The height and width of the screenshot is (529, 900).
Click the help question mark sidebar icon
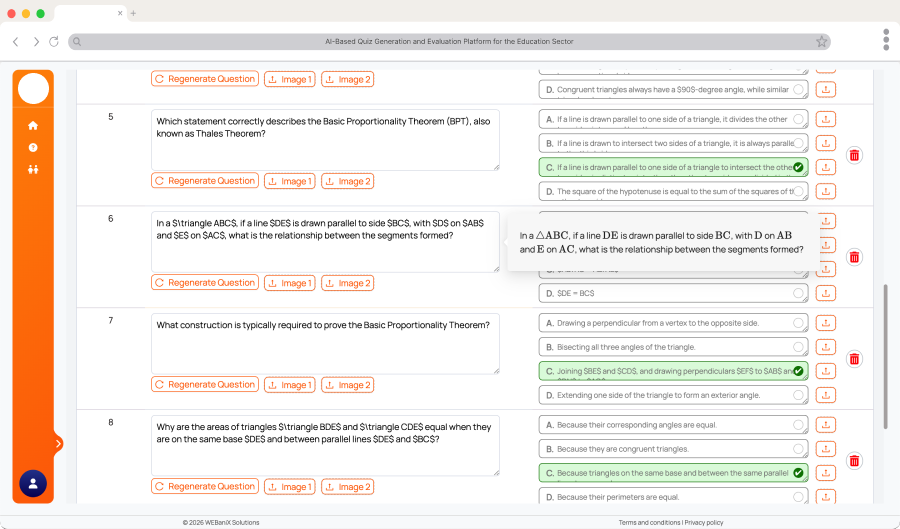click(33, 148)
